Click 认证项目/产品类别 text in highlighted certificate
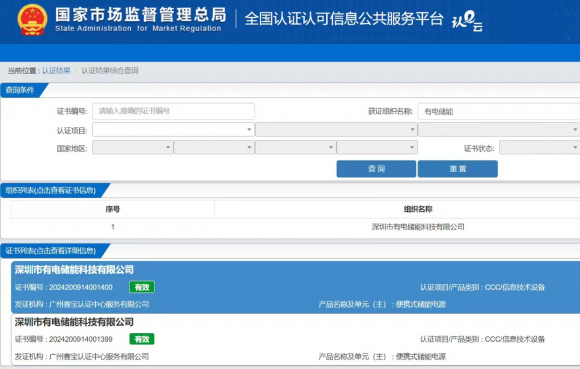580x369 pixels. coord(482,287)
